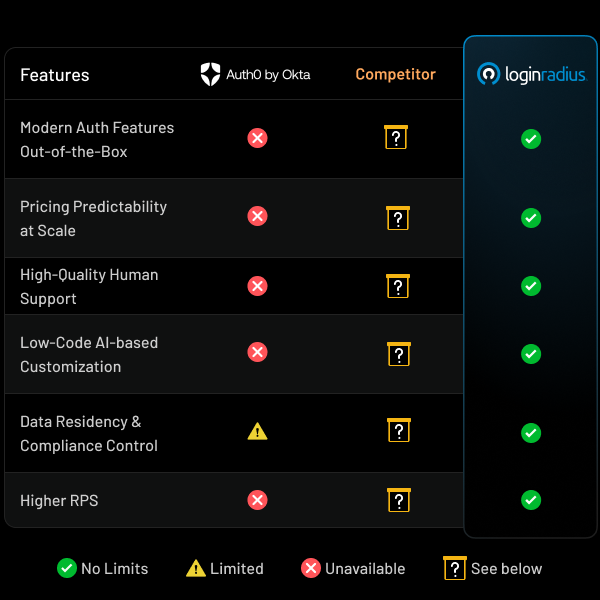Click the LoginRadius logo in header
The width and height of the screenshot is (600, 600).
click(x=530, y=74)
